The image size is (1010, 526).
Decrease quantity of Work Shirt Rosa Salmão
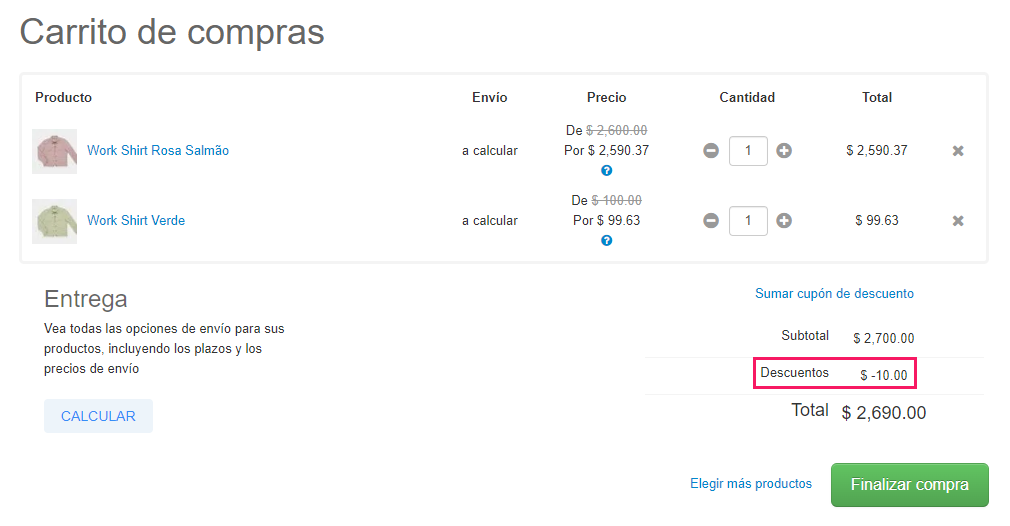(711, 151)
